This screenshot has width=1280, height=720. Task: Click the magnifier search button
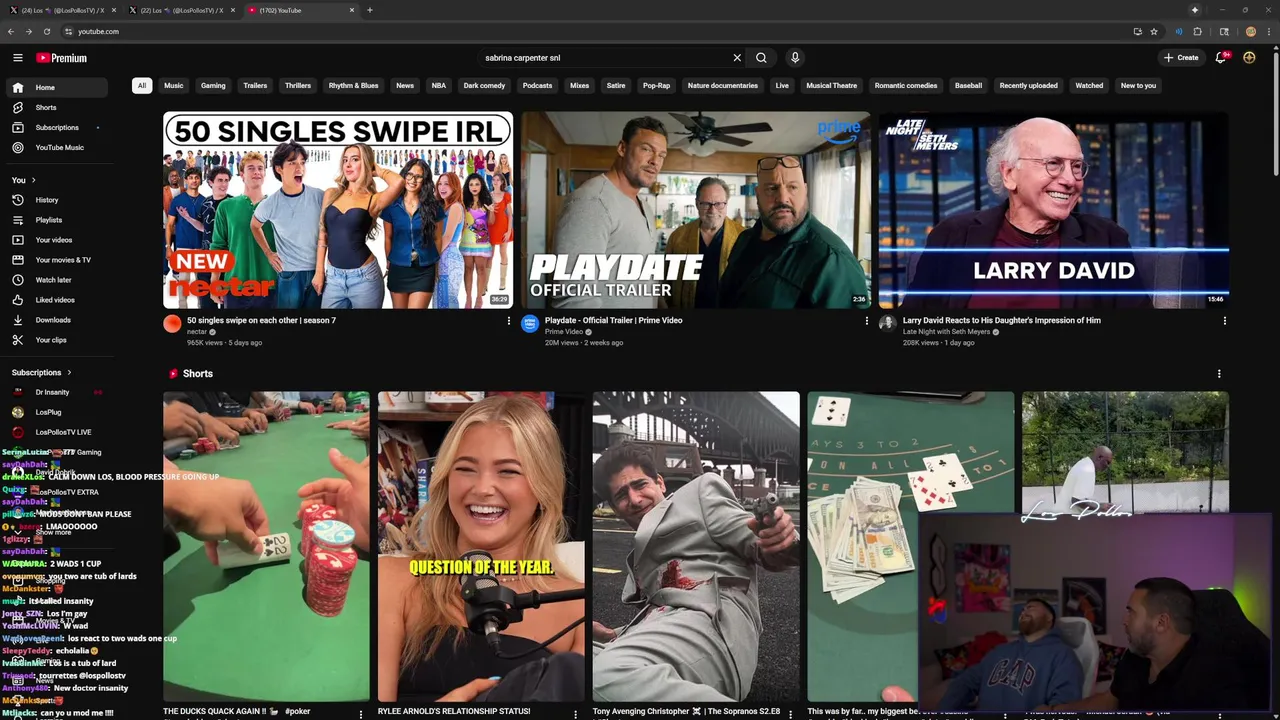click(x=761, y=58)
